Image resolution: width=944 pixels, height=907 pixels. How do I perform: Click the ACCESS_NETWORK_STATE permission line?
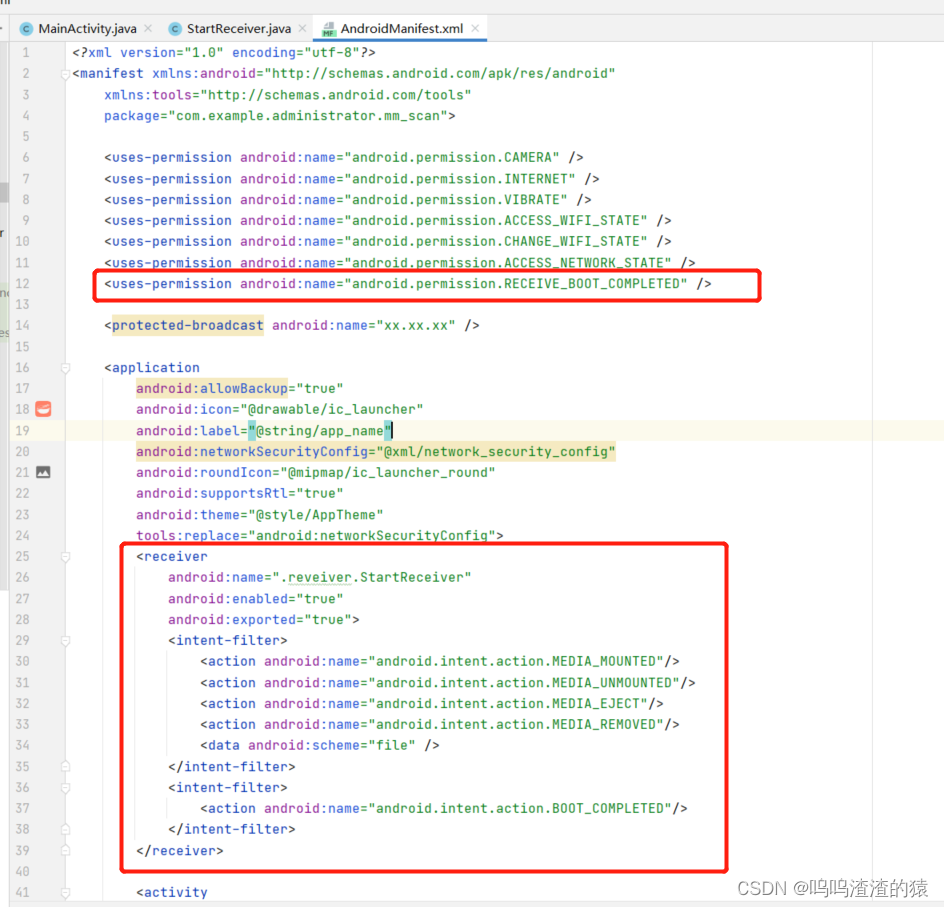click(x=400, y=263)
